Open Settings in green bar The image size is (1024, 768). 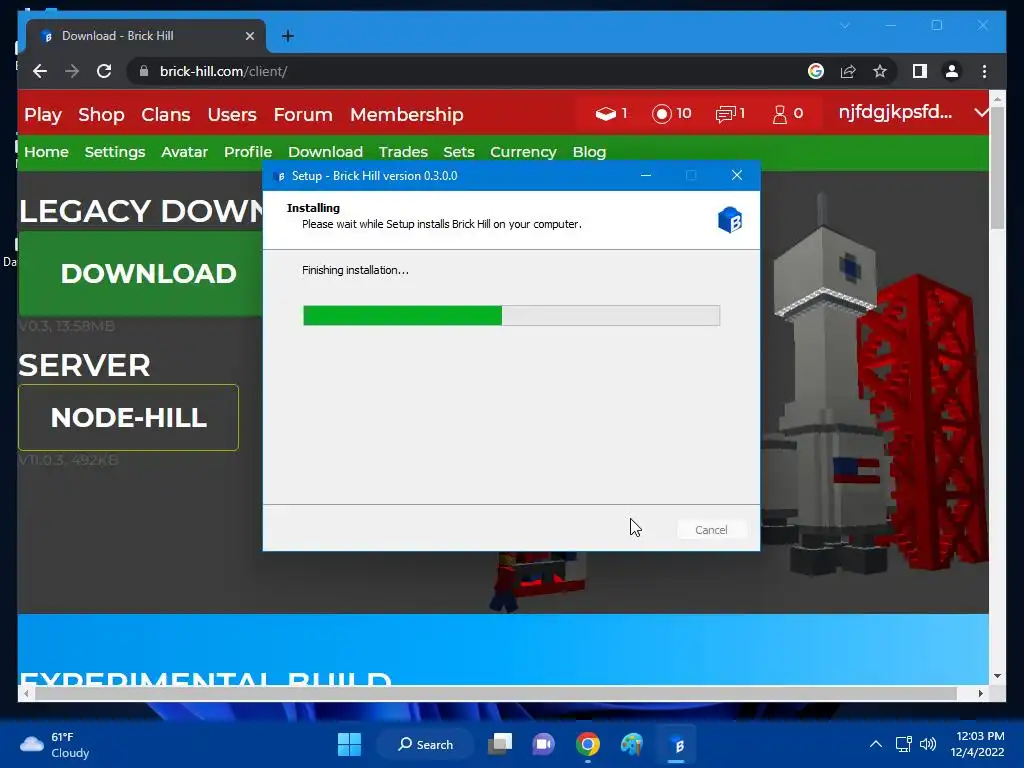115,152
